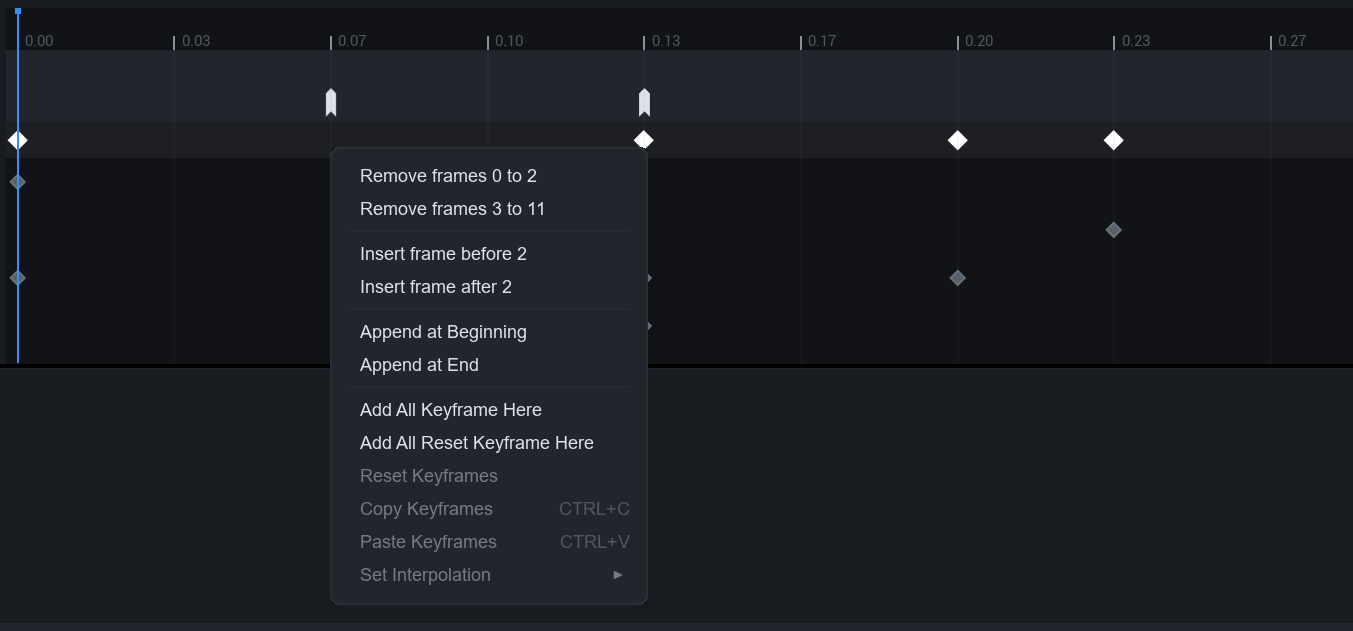The width and height of the screenshot is (1353, 631).
Task: Select "Insert frame after 2" option
Action: (x=436, y=287)
